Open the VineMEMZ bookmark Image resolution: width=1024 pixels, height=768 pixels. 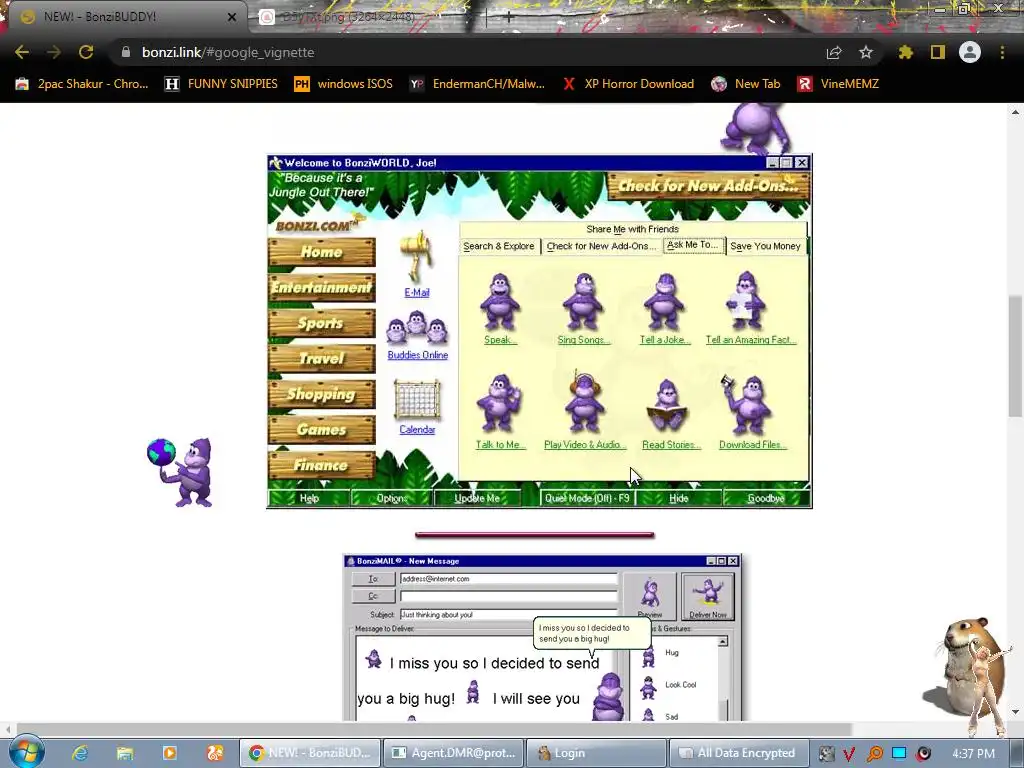(839, 84)
